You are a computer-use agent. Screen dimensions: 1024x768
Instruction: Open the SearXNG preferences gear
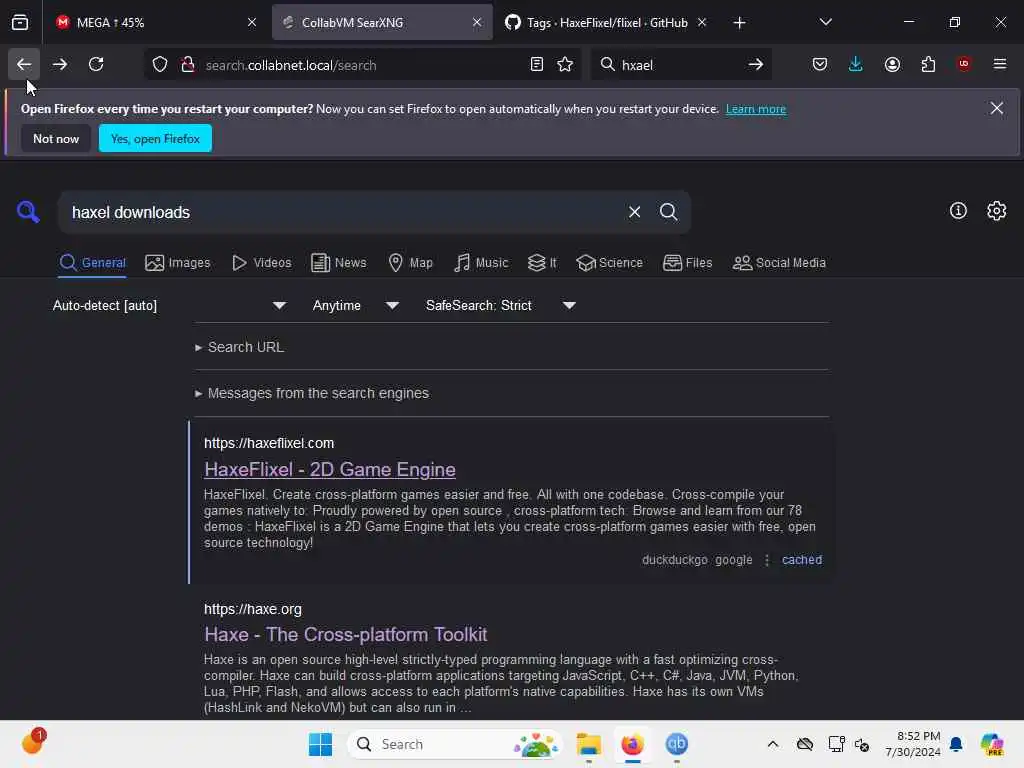(x=997, y=210)
